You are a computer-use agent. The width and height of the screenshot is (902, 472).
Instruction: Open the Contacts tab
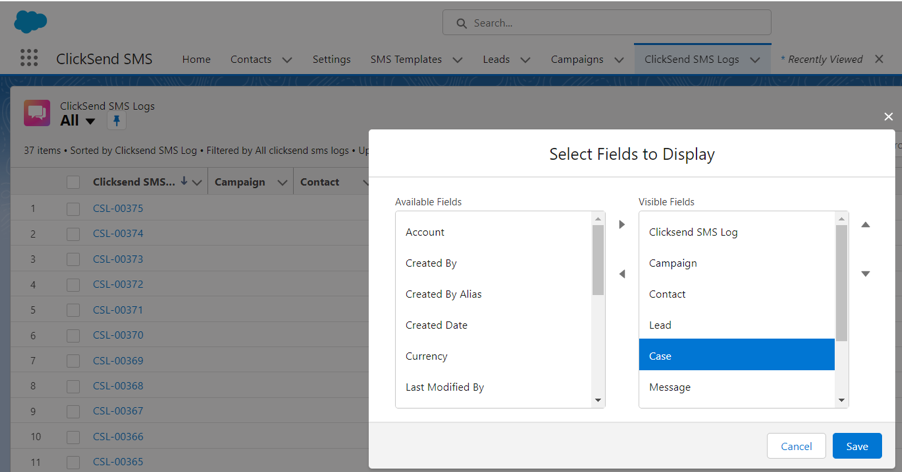tap(251, 59)
